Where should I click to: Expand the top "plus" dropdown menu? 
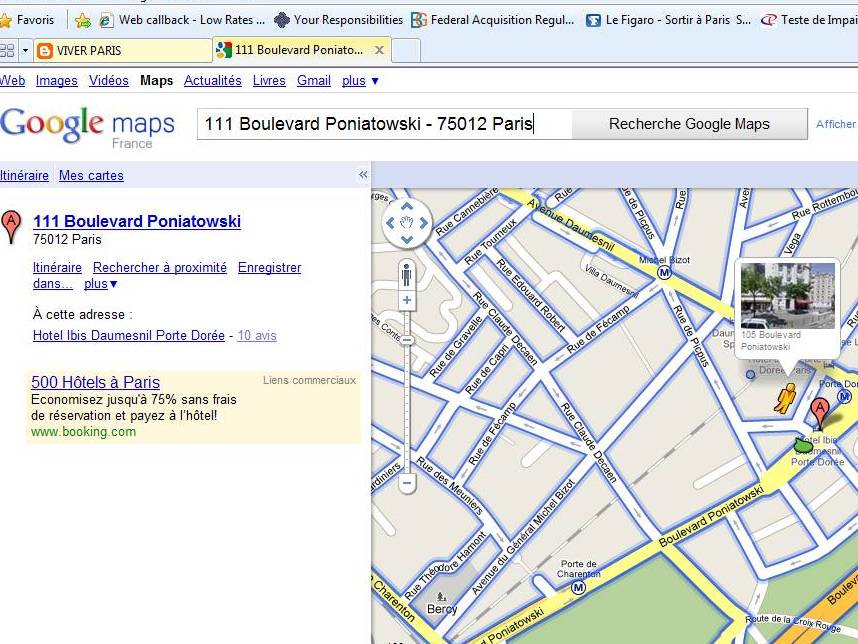click(x=360, y=81)
